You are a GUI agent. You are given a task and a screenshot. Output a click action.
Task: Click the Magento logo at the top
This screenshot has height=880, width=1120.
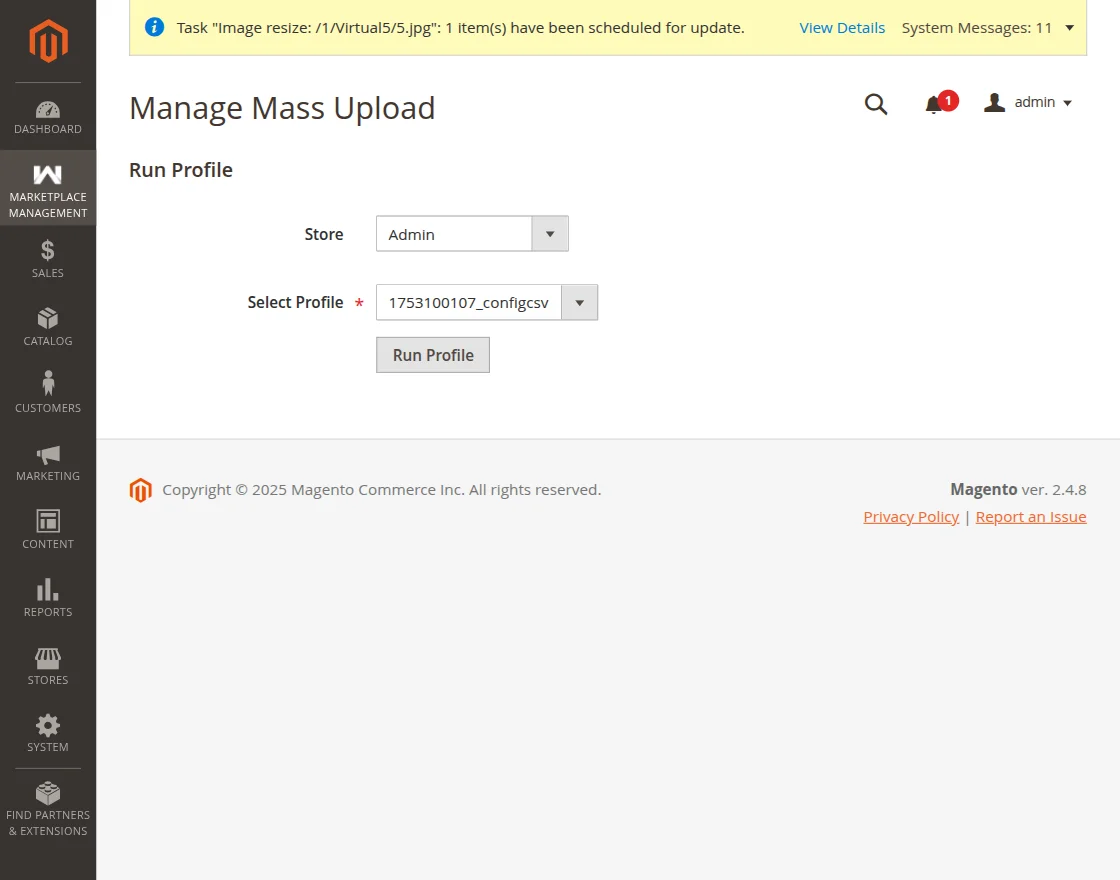(47, 40)
